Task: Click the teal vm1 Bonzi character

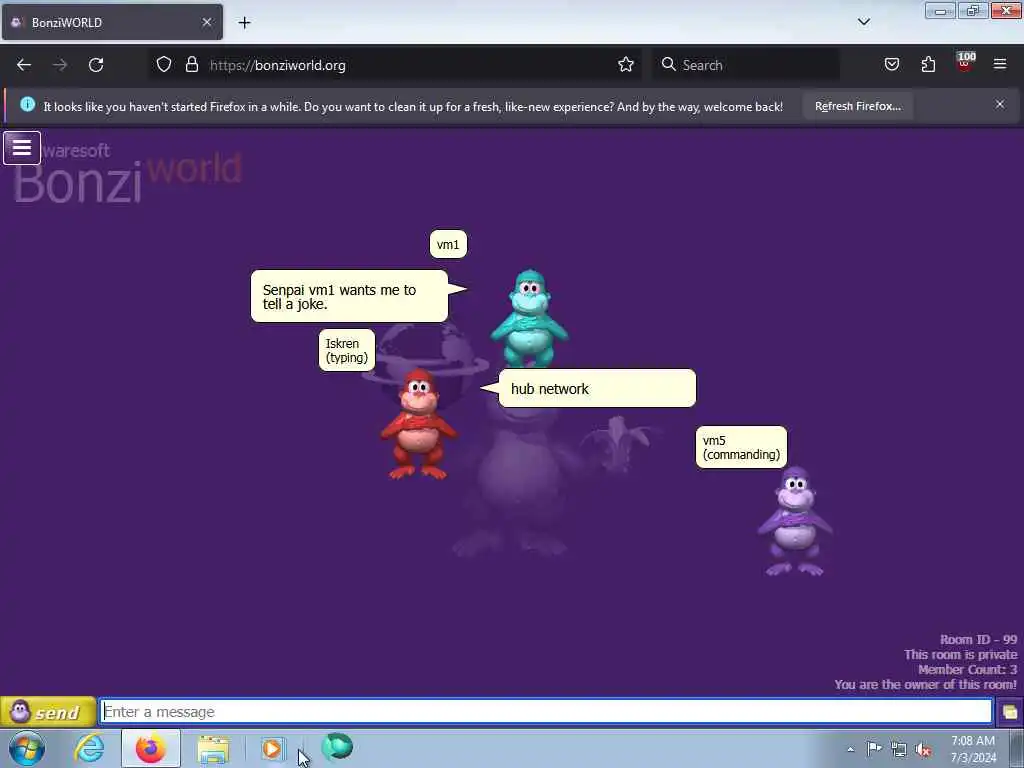Action: (530, 318)
